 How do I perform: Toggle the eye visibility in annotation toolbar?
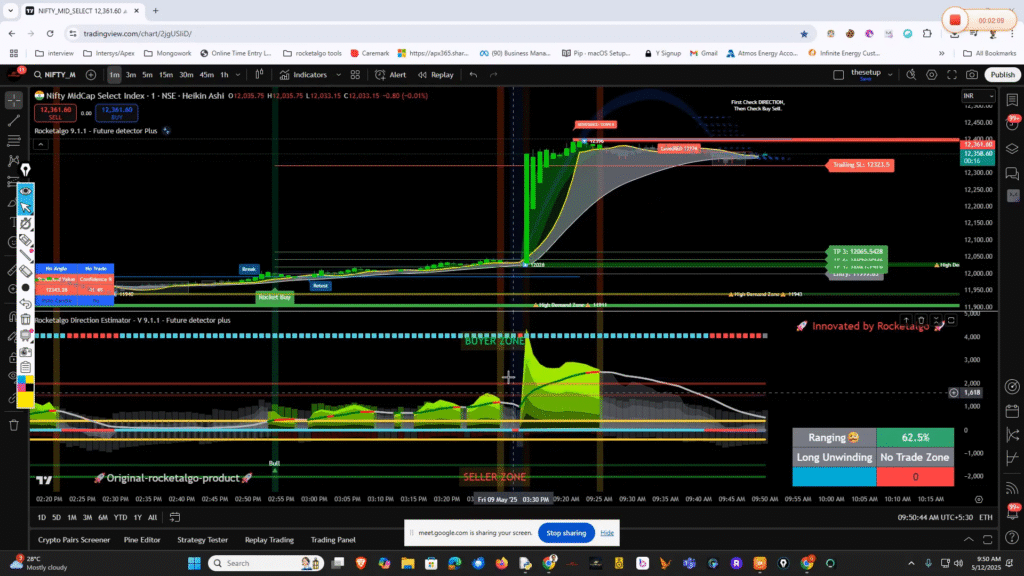26,189
